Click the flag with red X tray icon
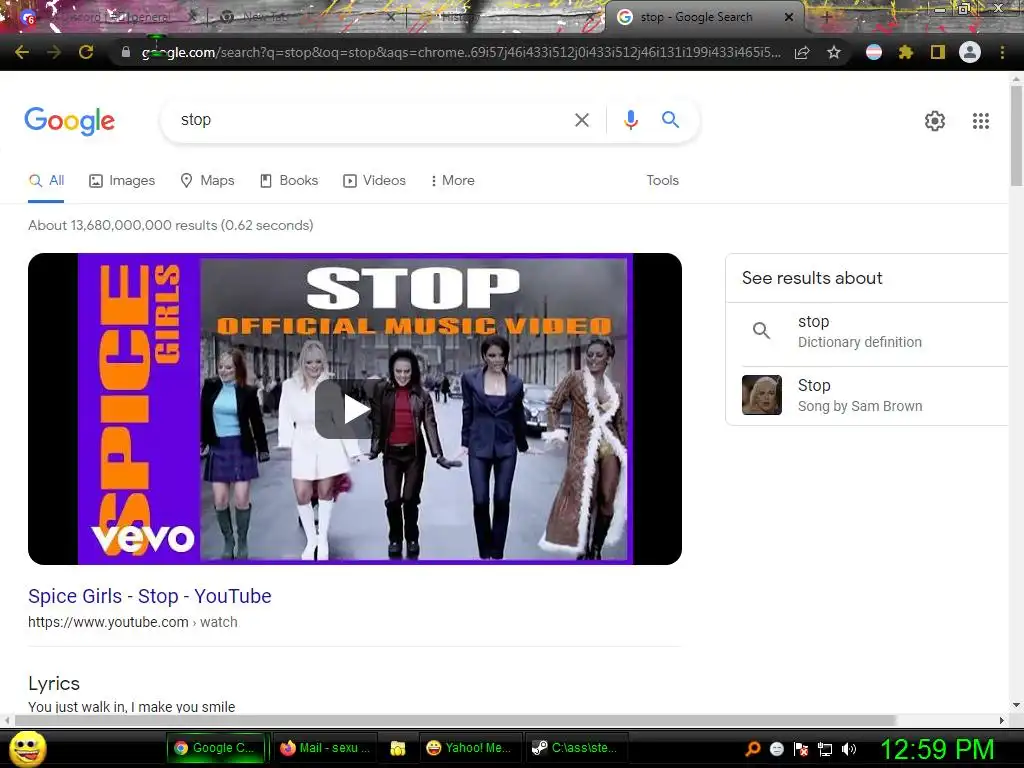The height and width of the screenshot is (768, 1024). pos(801,749)
